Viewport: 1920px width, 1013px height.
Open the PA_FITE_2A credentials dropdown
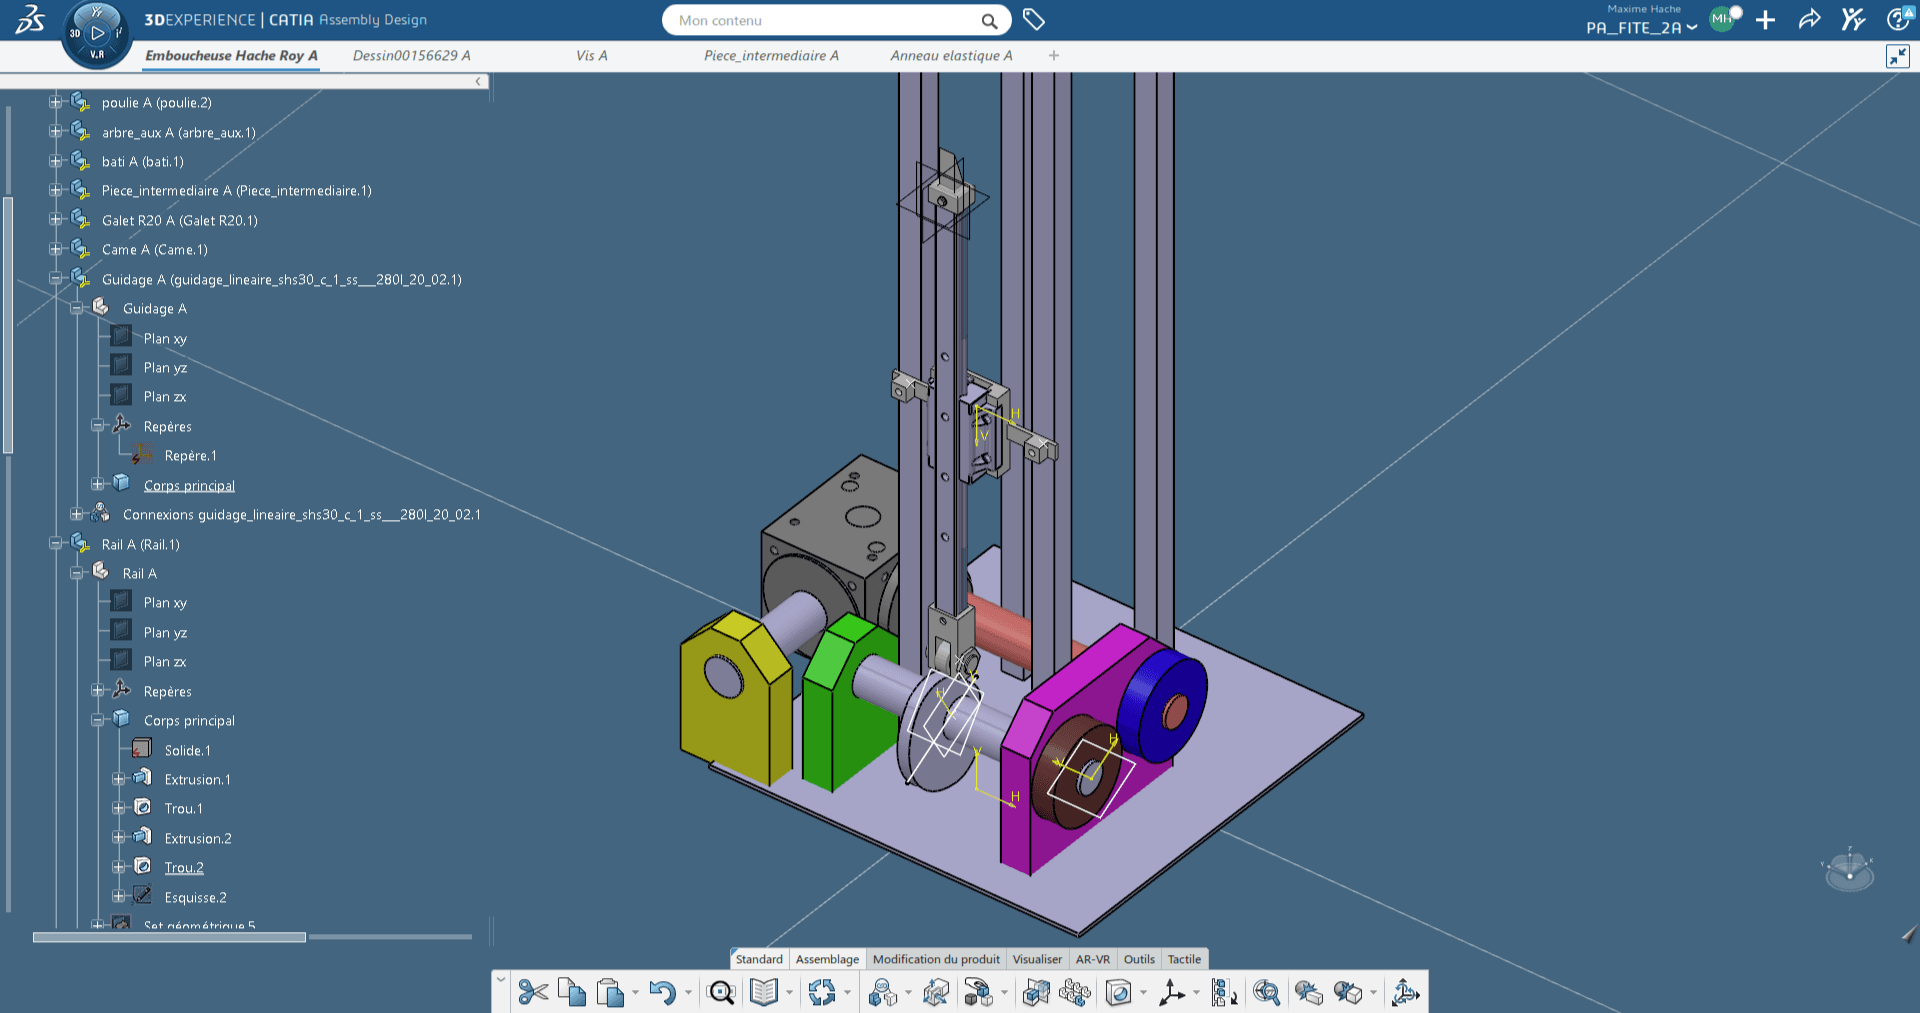pyautogui.click(x=1641, y=28)
